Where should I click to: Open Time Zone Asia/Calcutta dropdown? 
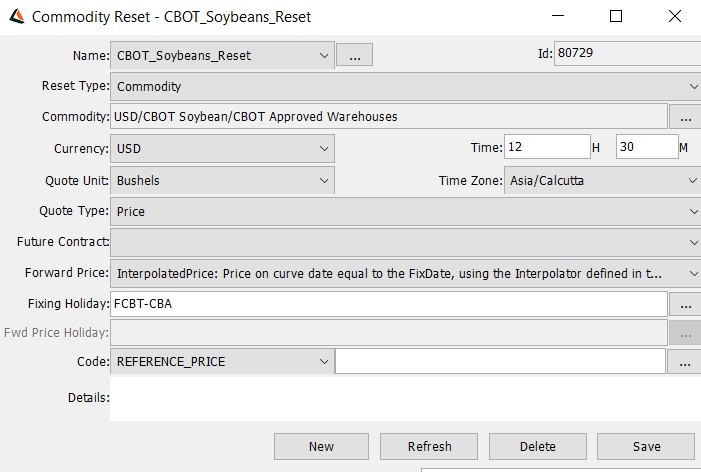(603, 181)
